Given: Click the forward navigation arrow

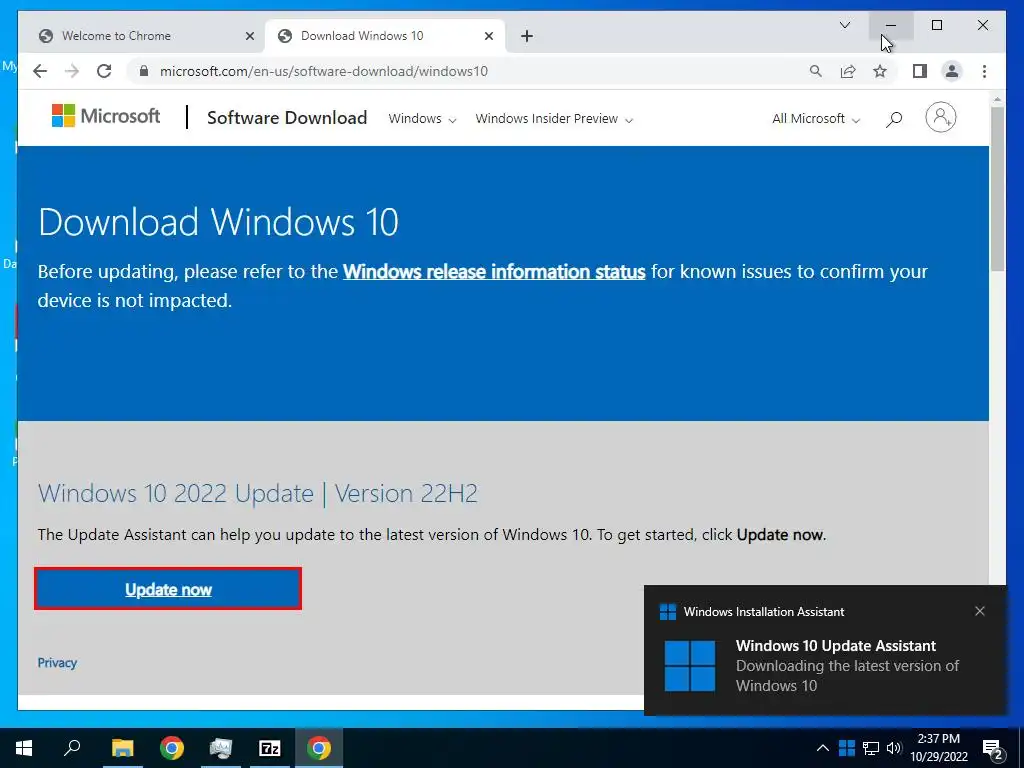Looking at the screenshot, I should 72,71.
